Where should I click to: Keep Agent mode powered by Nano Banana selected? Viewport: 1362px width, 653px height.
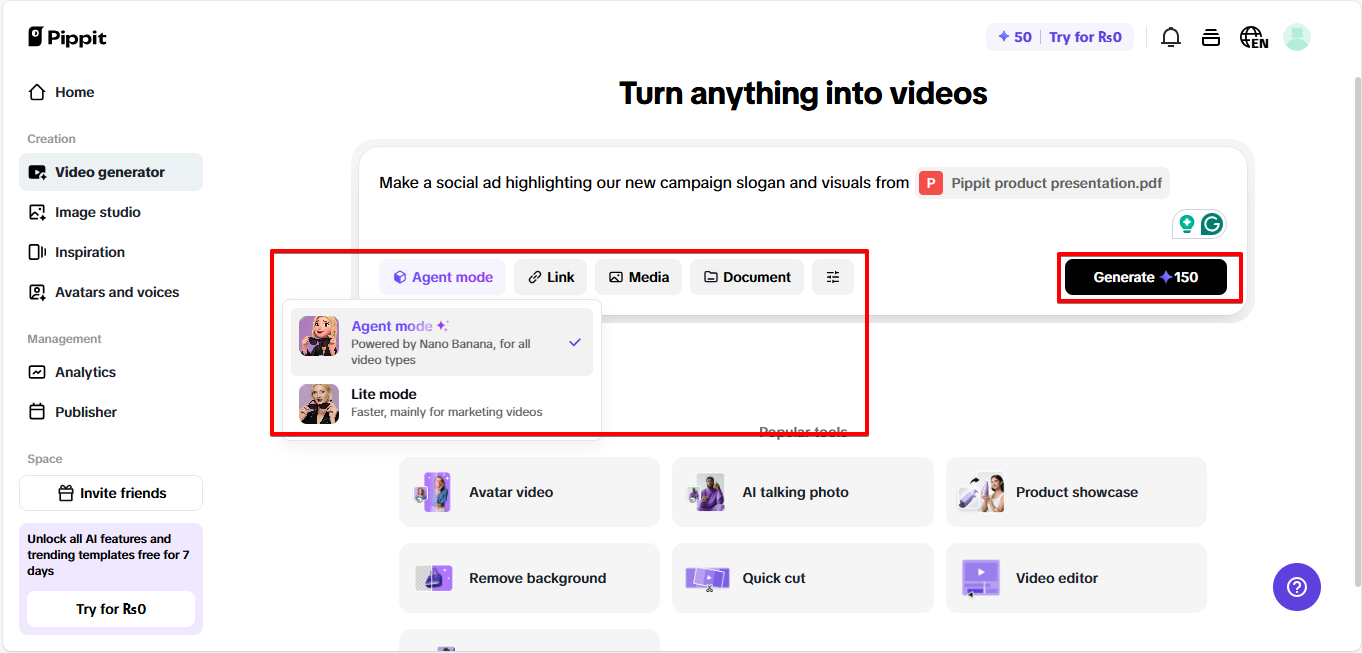point(441,341)
